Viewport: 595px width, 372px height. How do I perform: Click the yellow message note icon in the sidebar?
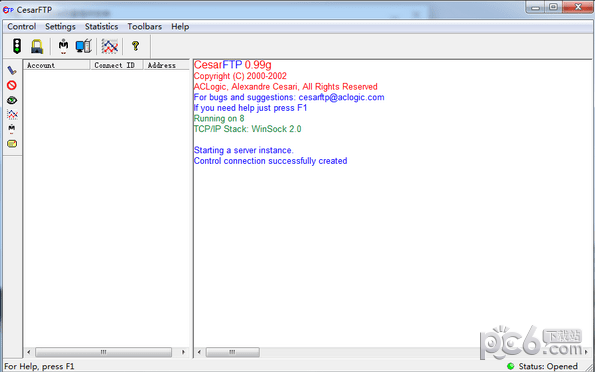tap(12, 144)
